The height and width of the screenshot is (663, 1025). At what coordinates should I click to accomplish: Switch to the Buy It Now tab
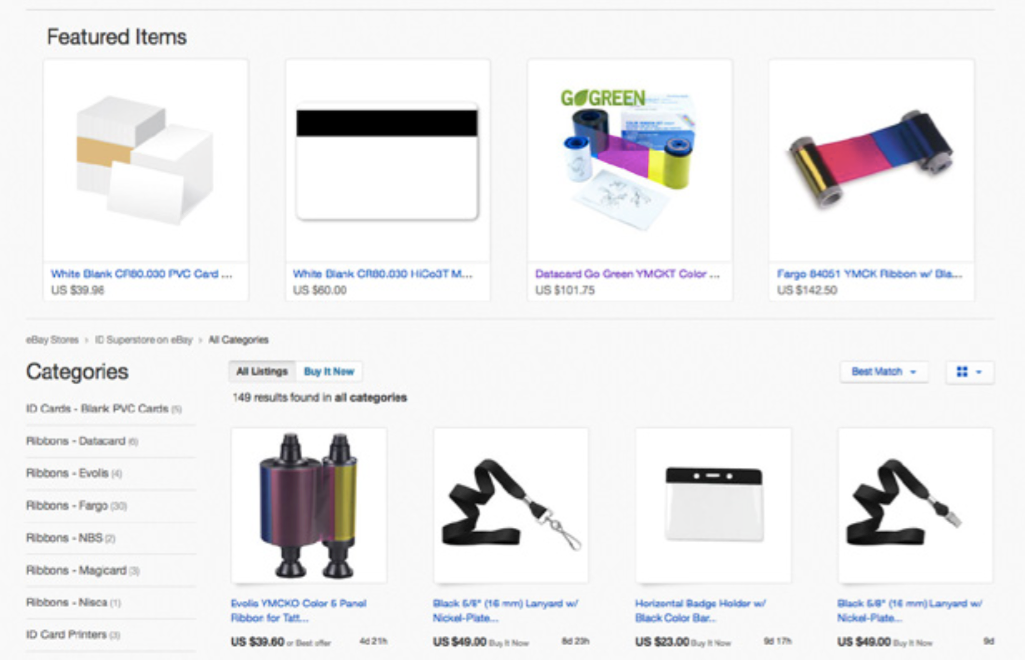point(329,371)
